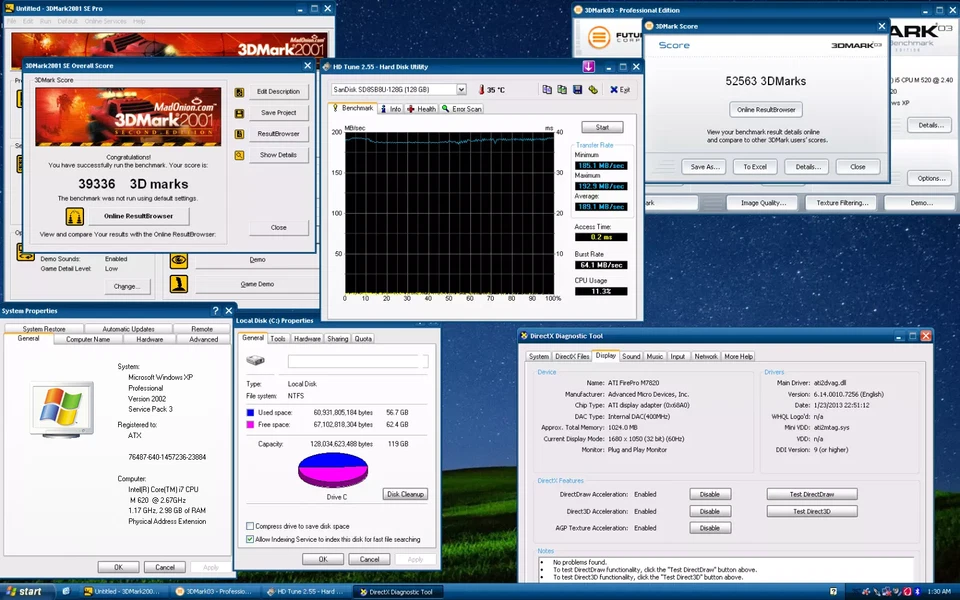Viewport: 960px width, 600px height.
Task: Open the Sound tab in DirectX Diagnostic Tool
Action: 631,356
